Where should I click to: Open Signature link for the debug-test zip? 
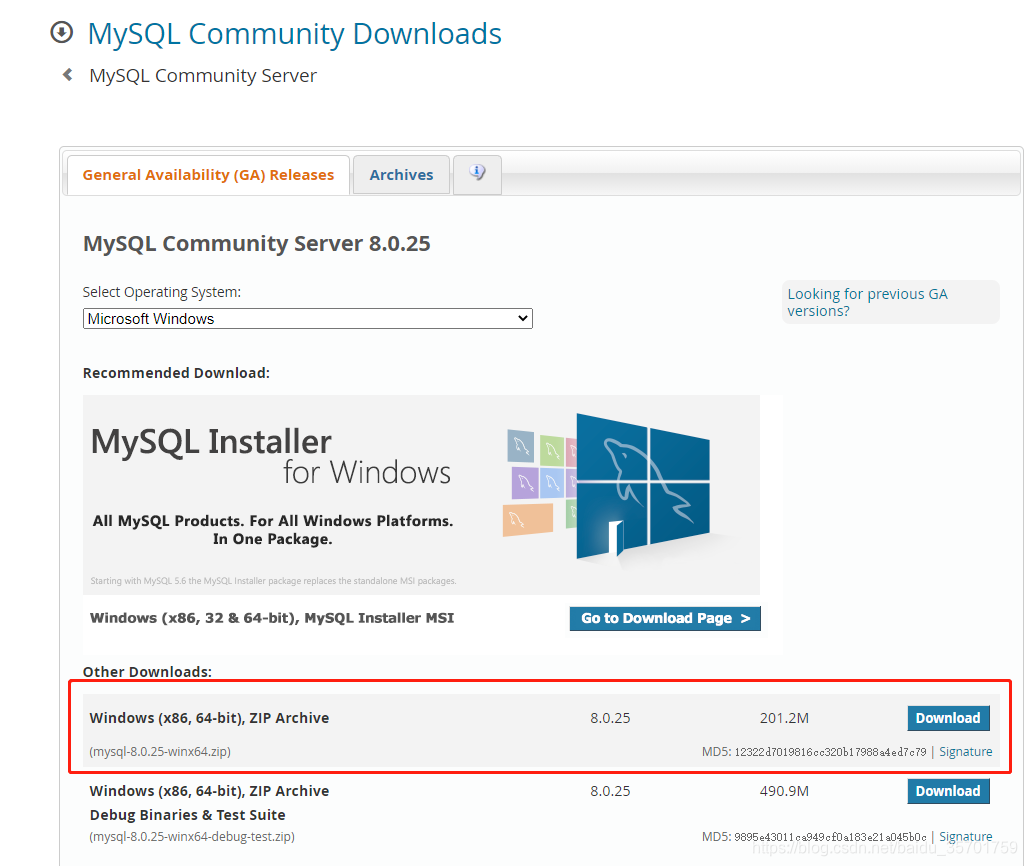(965, 837)
